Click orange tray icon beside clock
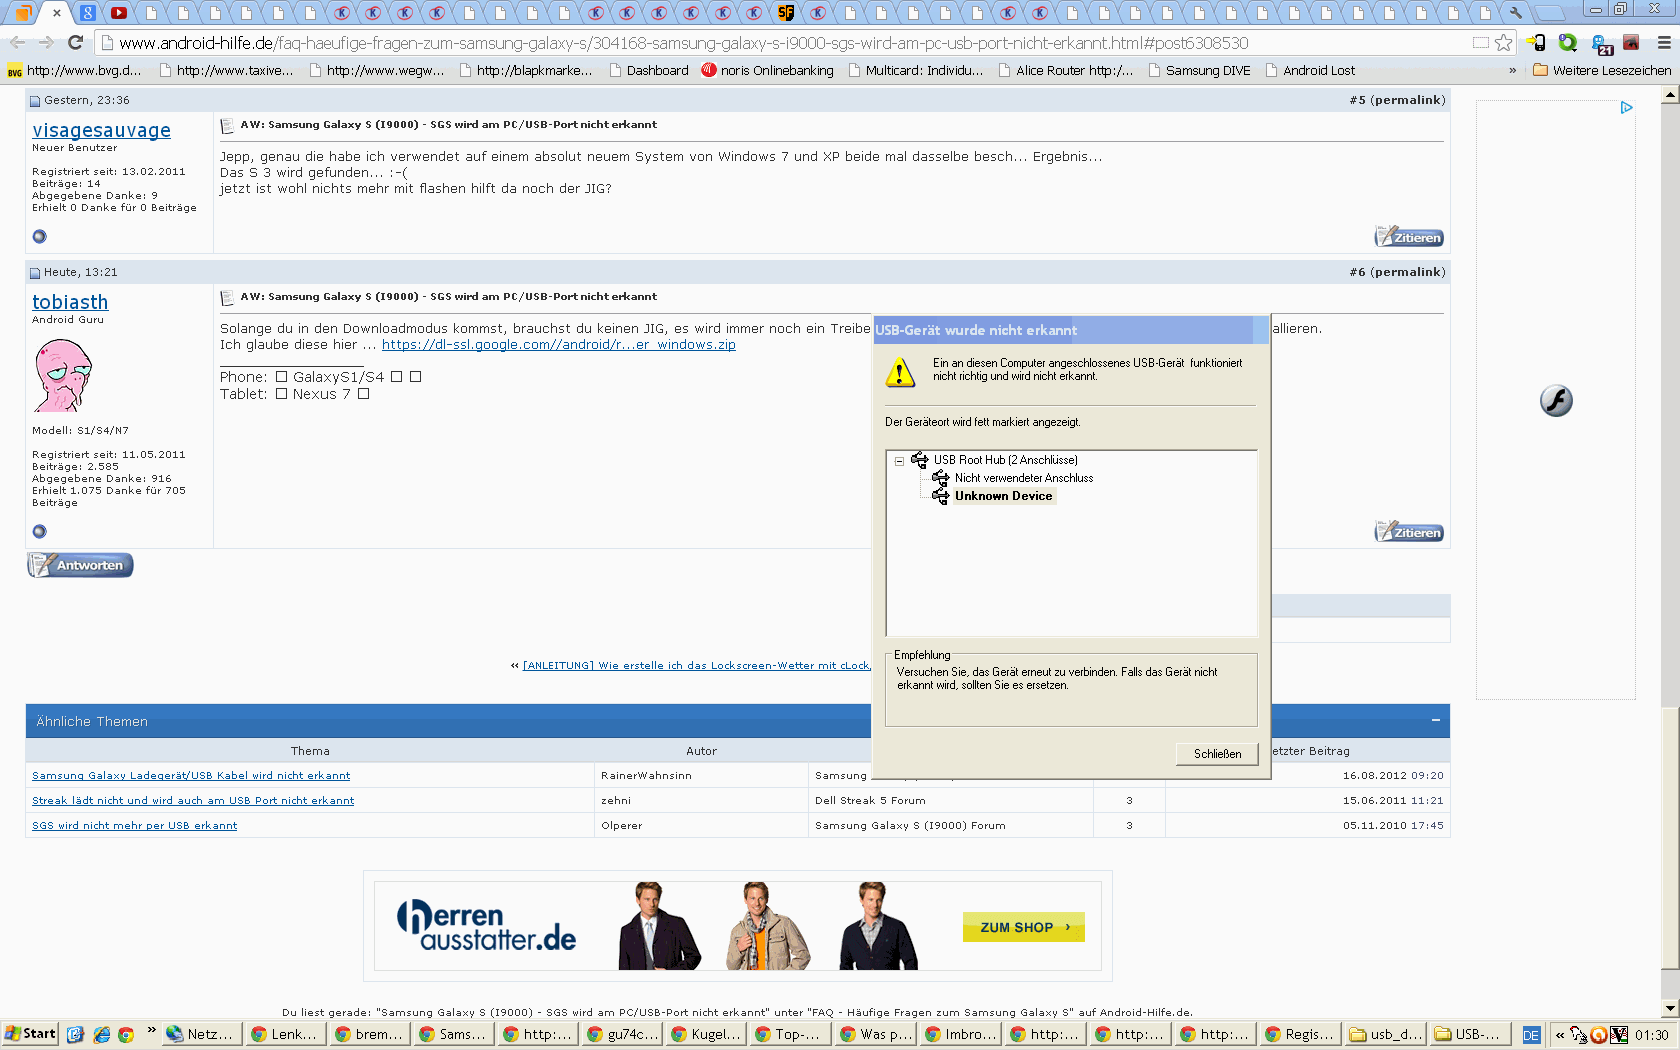This screenshot has height=1050, width=1680. [x=1599, y=1035]
